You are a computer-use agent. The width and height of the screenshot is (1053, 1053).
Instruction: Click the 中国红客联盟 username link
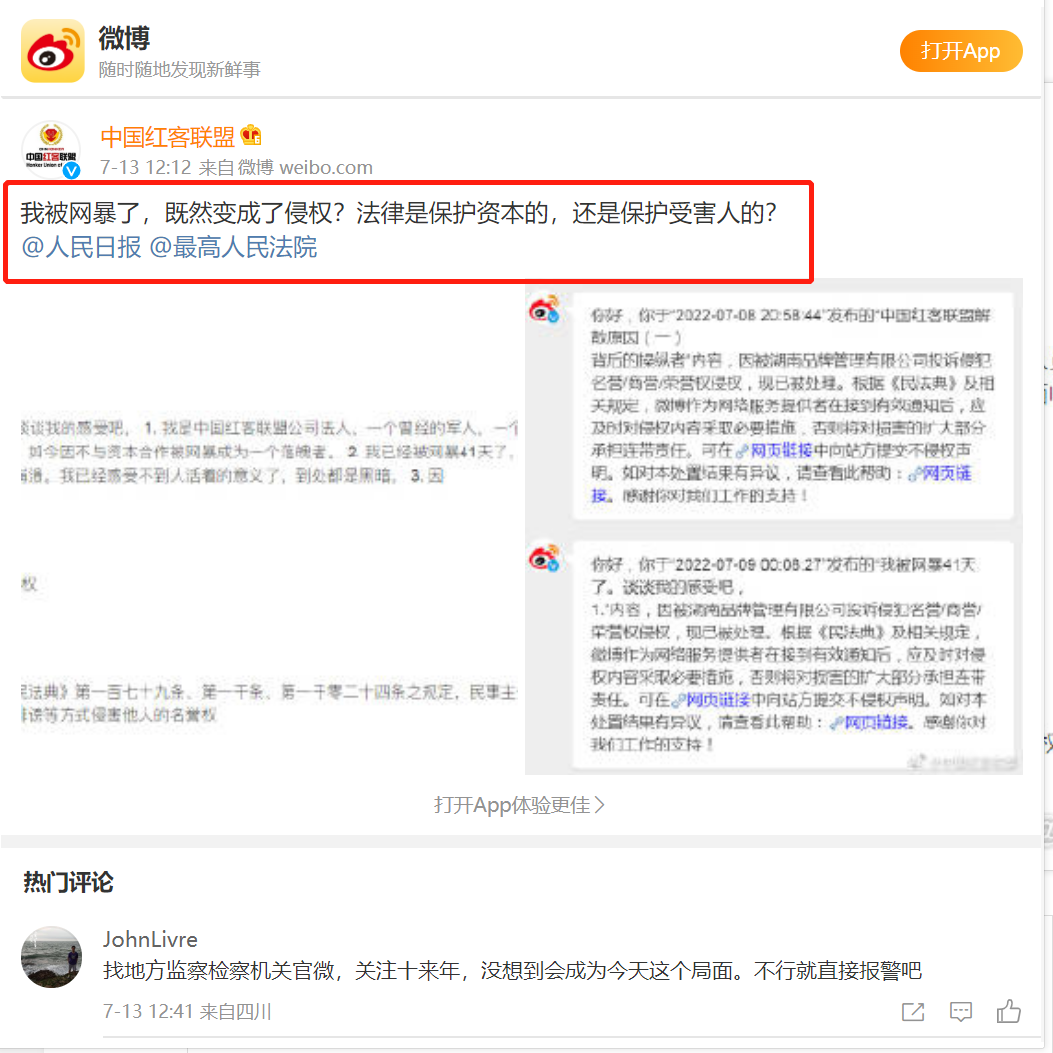pos(167,136)
